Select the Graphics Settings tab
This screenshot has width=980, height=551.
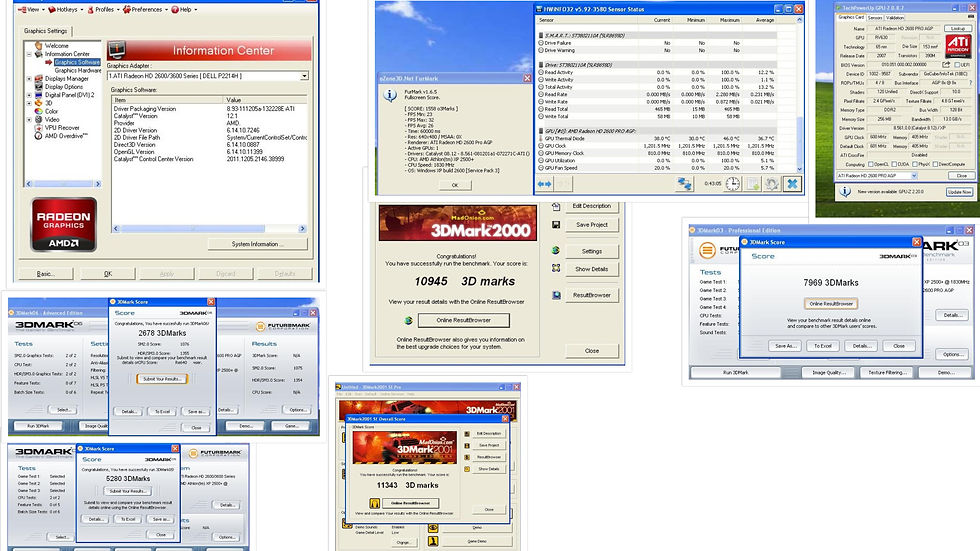click(x=46, y=31)
